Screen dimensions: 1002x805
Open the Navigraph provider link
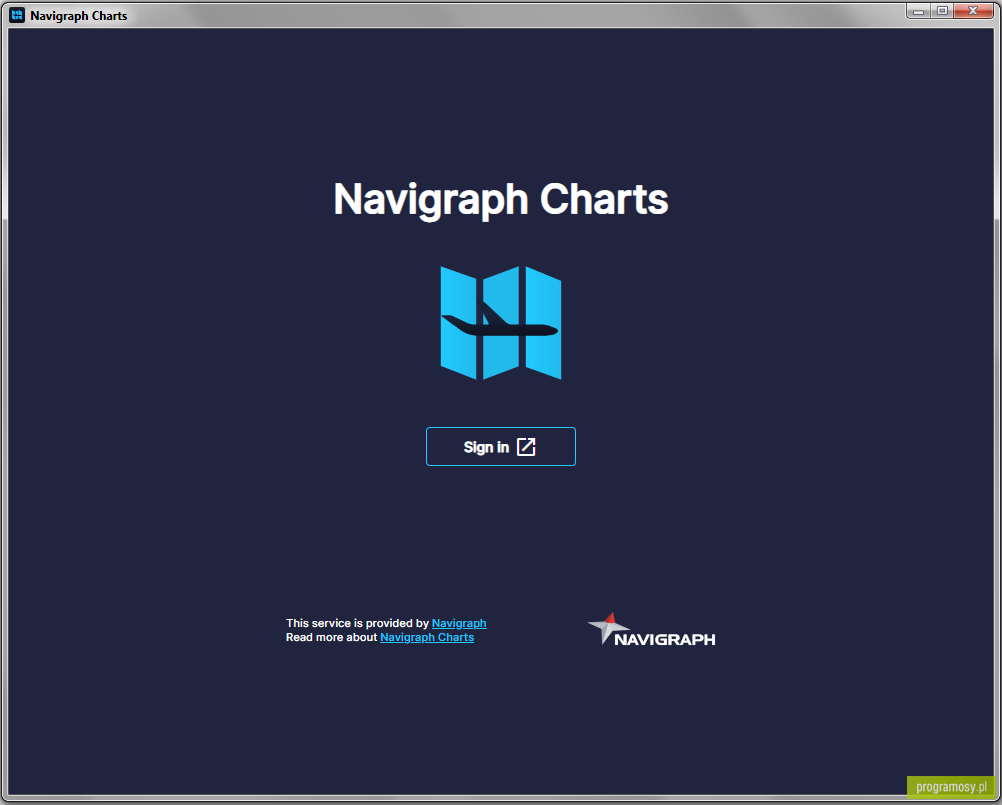tap(459, 623)
